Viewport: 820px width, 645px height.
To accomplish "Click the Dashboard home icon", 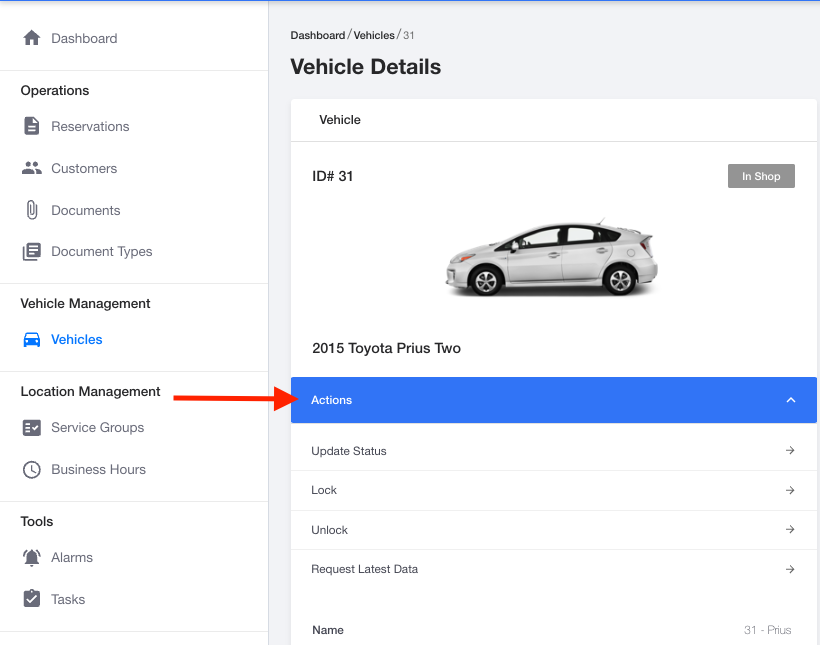I will 31,38.
